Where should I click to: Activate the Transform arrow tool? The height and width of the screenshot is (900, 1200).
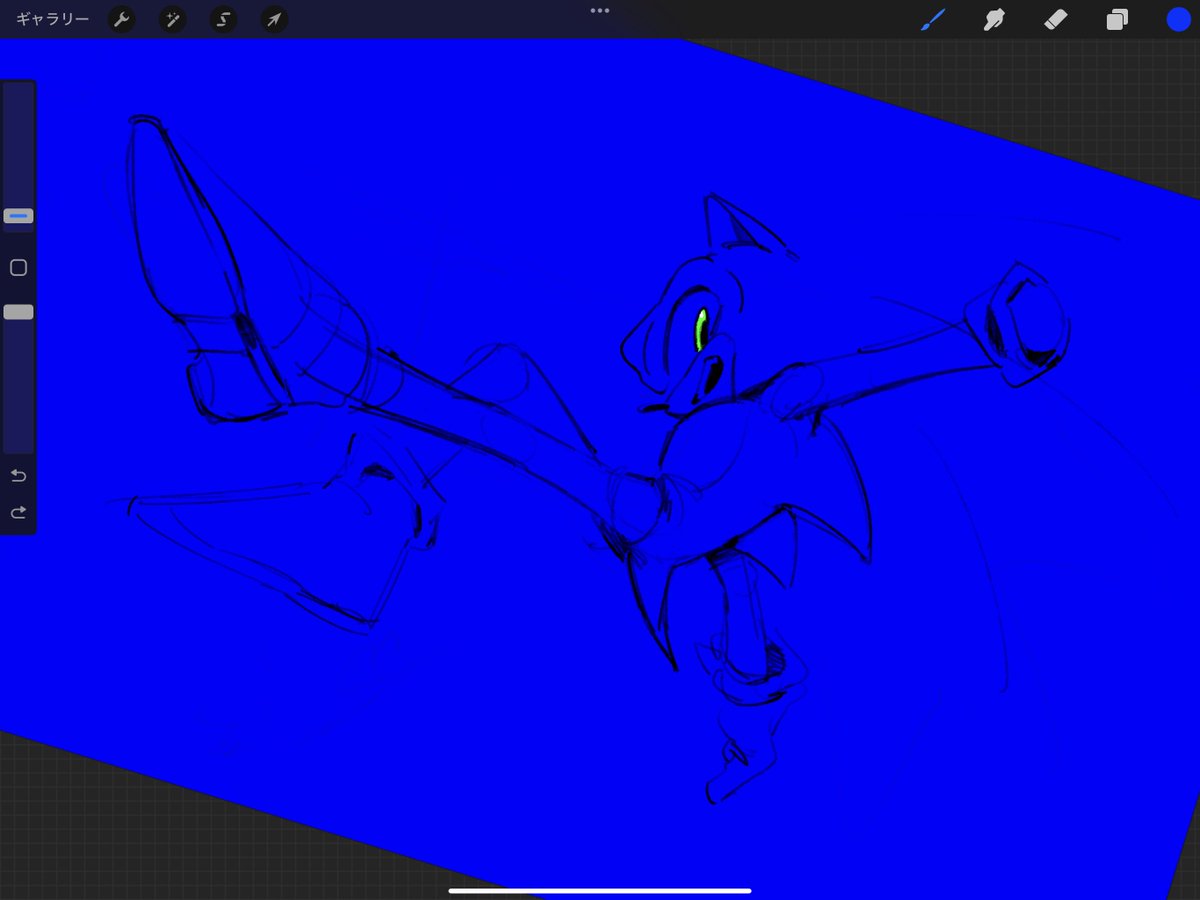[273, 19]
